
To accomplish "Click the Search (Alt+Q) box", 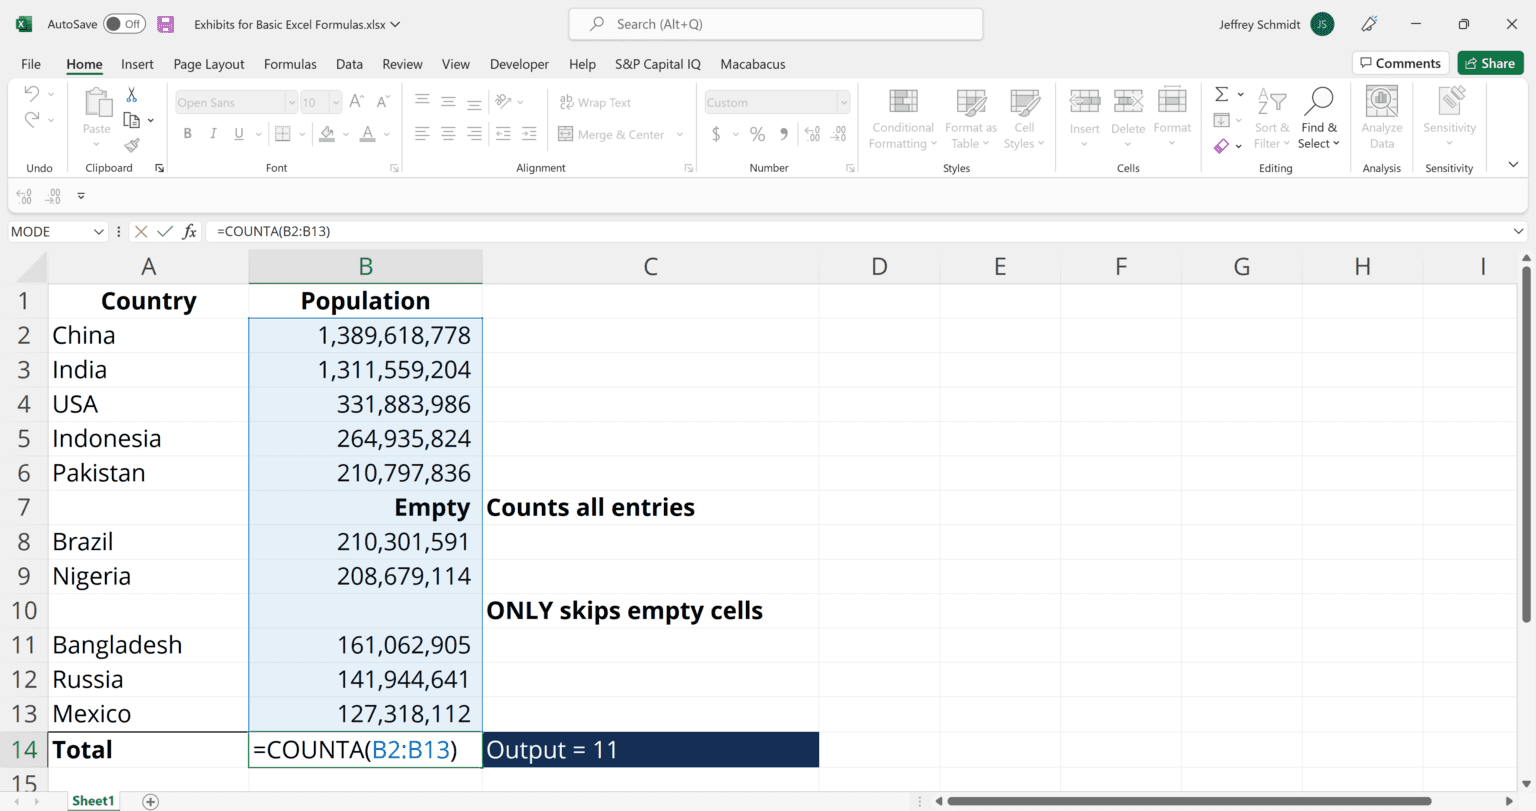I will [x=775, y=23].
